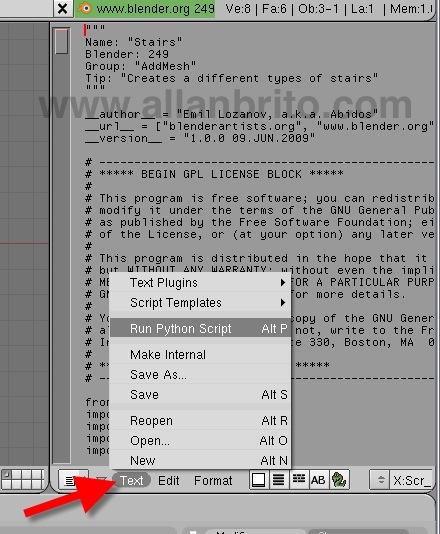Screen dimensions: 440x534
Task: Select Reopen from Text menu
Action: tap(200, 421)
